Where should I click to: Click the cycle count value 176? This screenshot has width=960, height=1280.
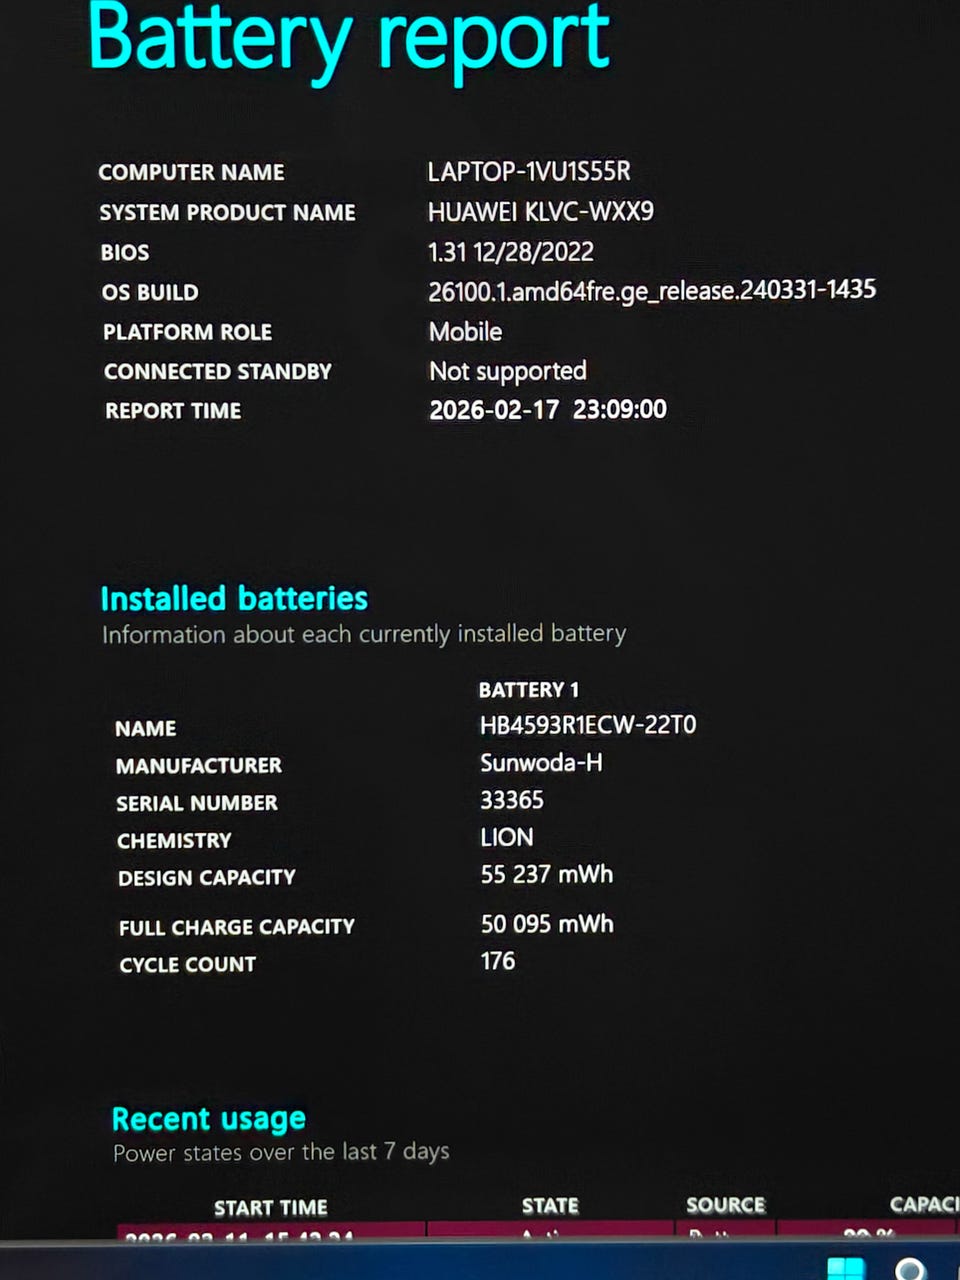pos(498,961)
